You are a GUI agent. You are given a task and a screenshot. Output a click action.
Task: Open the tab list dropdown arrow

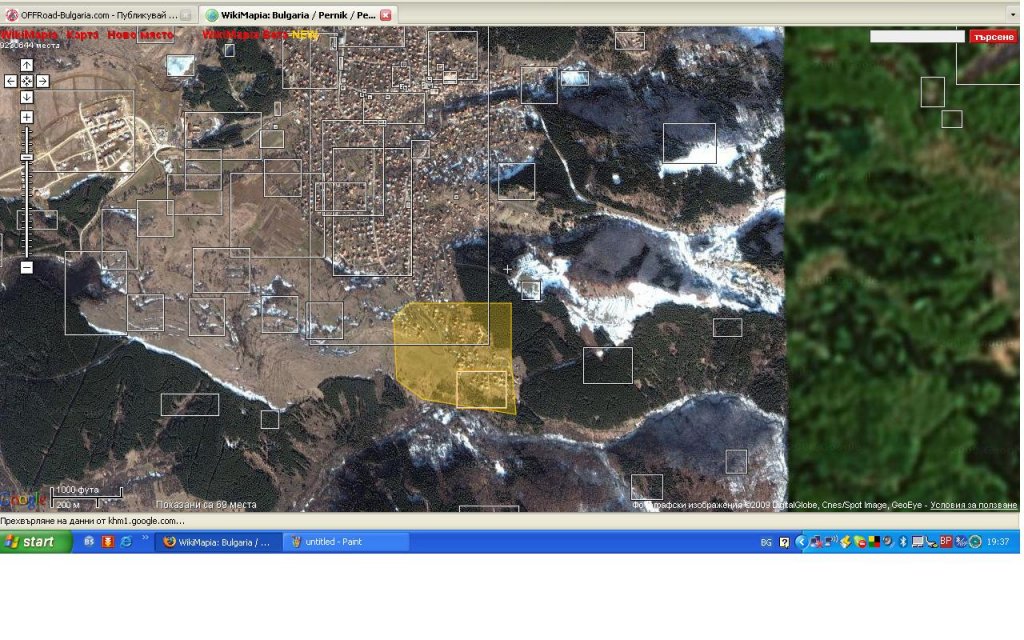point(1012,14)
